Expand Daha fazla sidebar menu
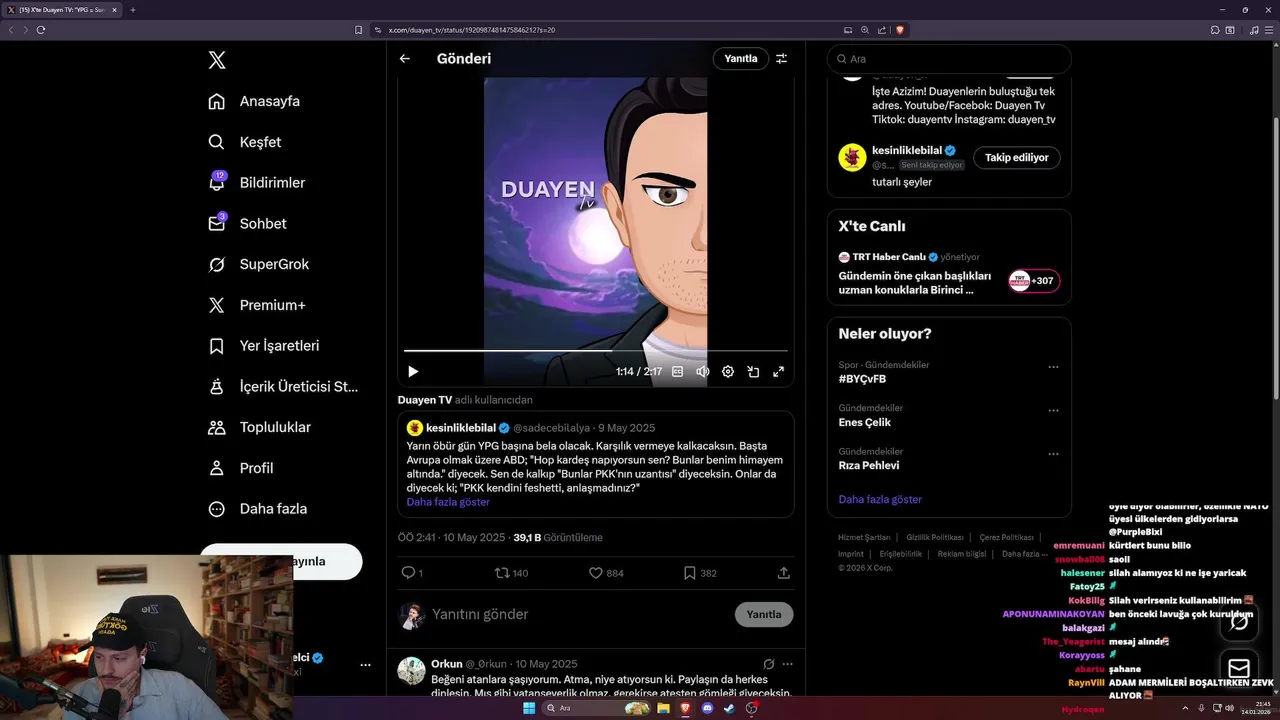Screen dimensions: 1280x720 tap(257, 509)
